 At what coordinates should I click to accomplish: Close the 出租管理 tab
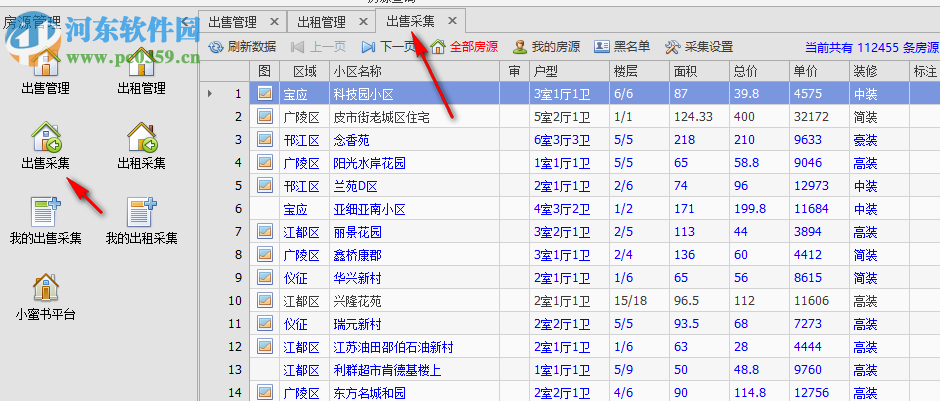pos(363,22)
